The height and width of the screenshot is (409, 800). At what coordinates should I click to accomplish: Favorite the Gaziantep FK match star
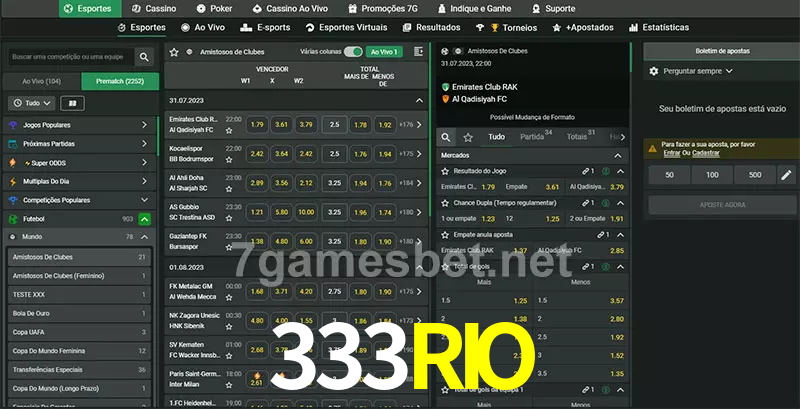229,247
